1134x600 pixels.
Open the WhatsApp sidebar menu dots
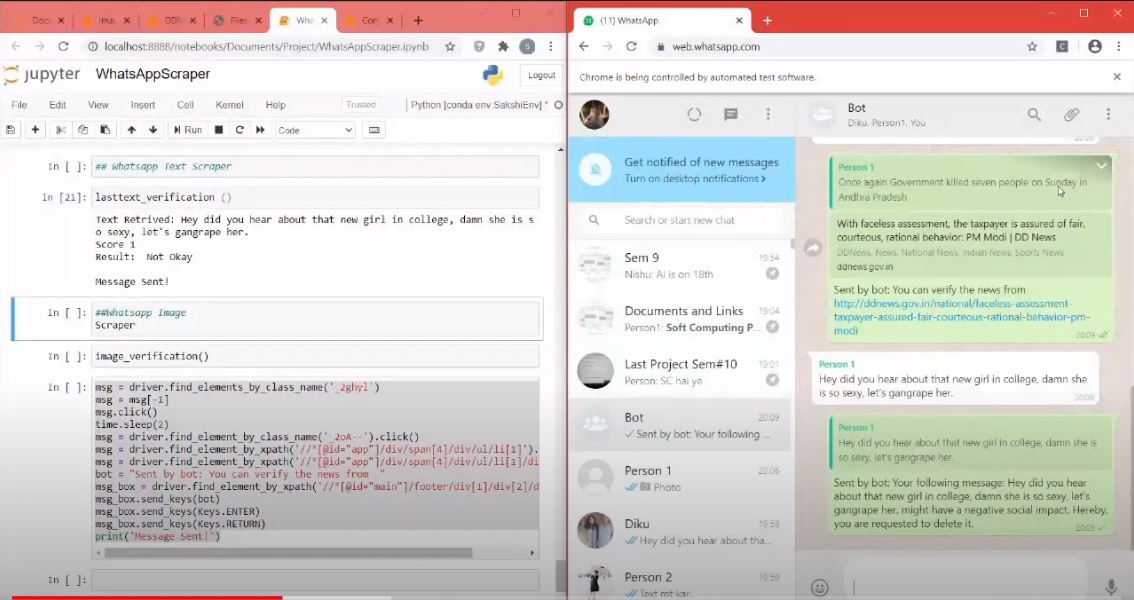tap(768, 114)
